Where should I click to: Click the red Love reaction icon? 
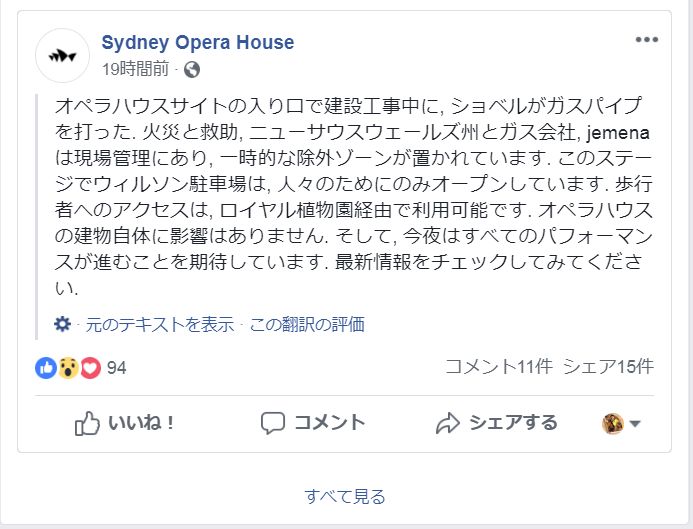click(x=90, y=367)
